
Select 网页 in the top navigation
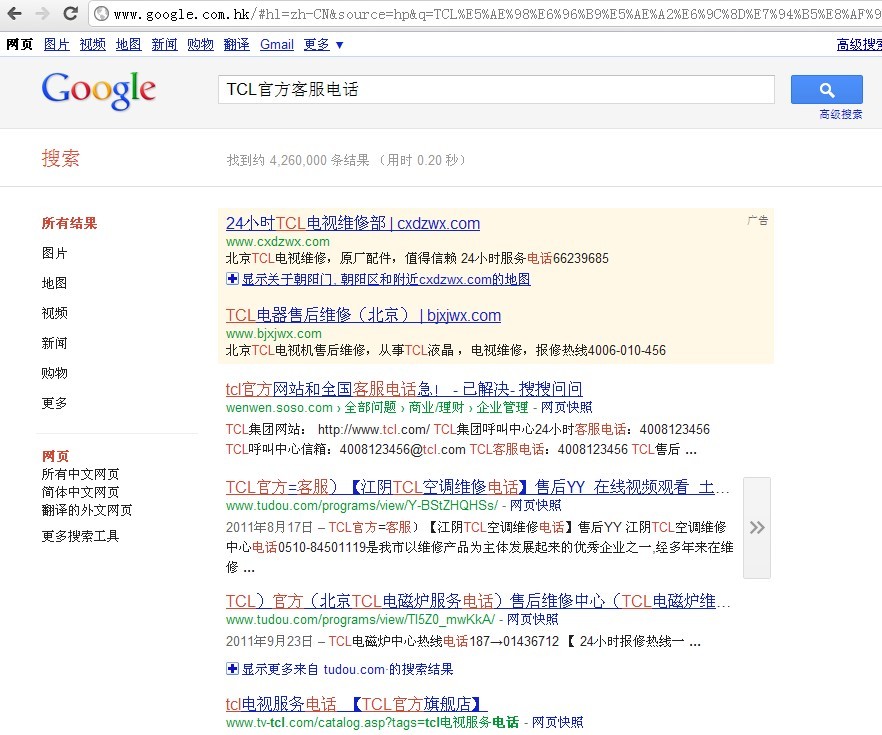[20, 44]
